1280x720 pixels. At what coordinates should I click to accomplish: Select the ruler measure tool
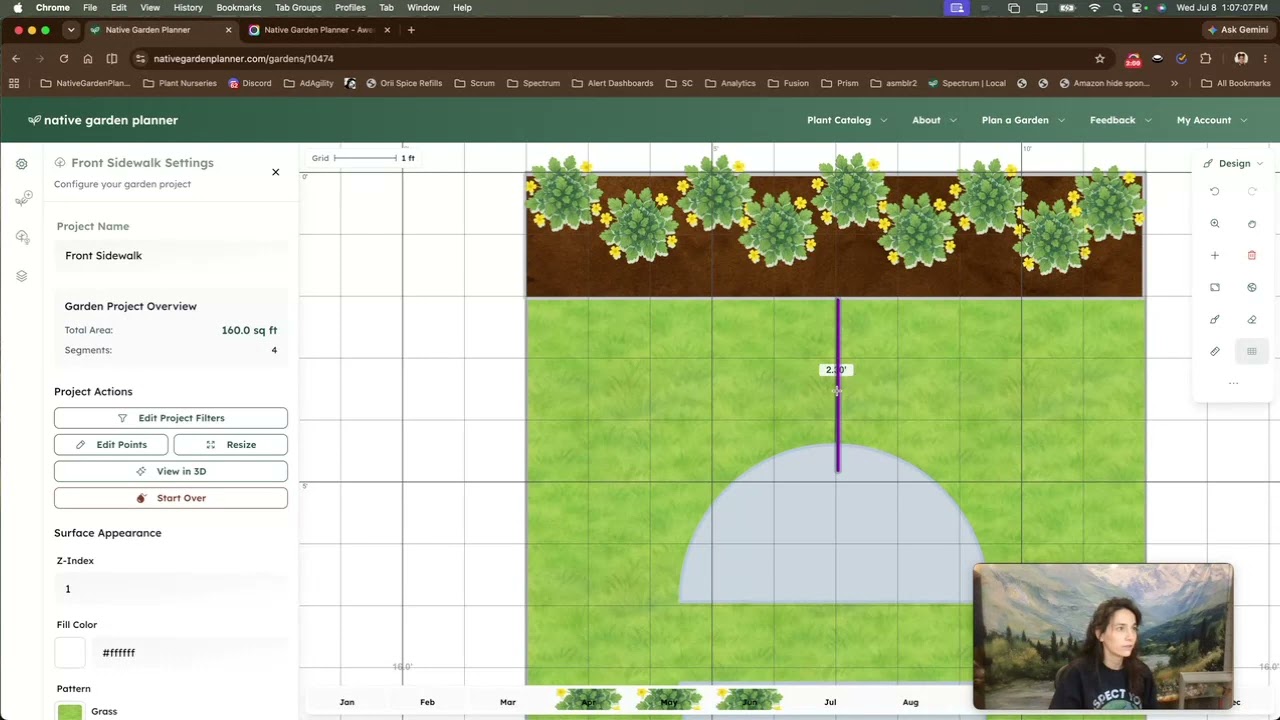(x=1215, y=351)
